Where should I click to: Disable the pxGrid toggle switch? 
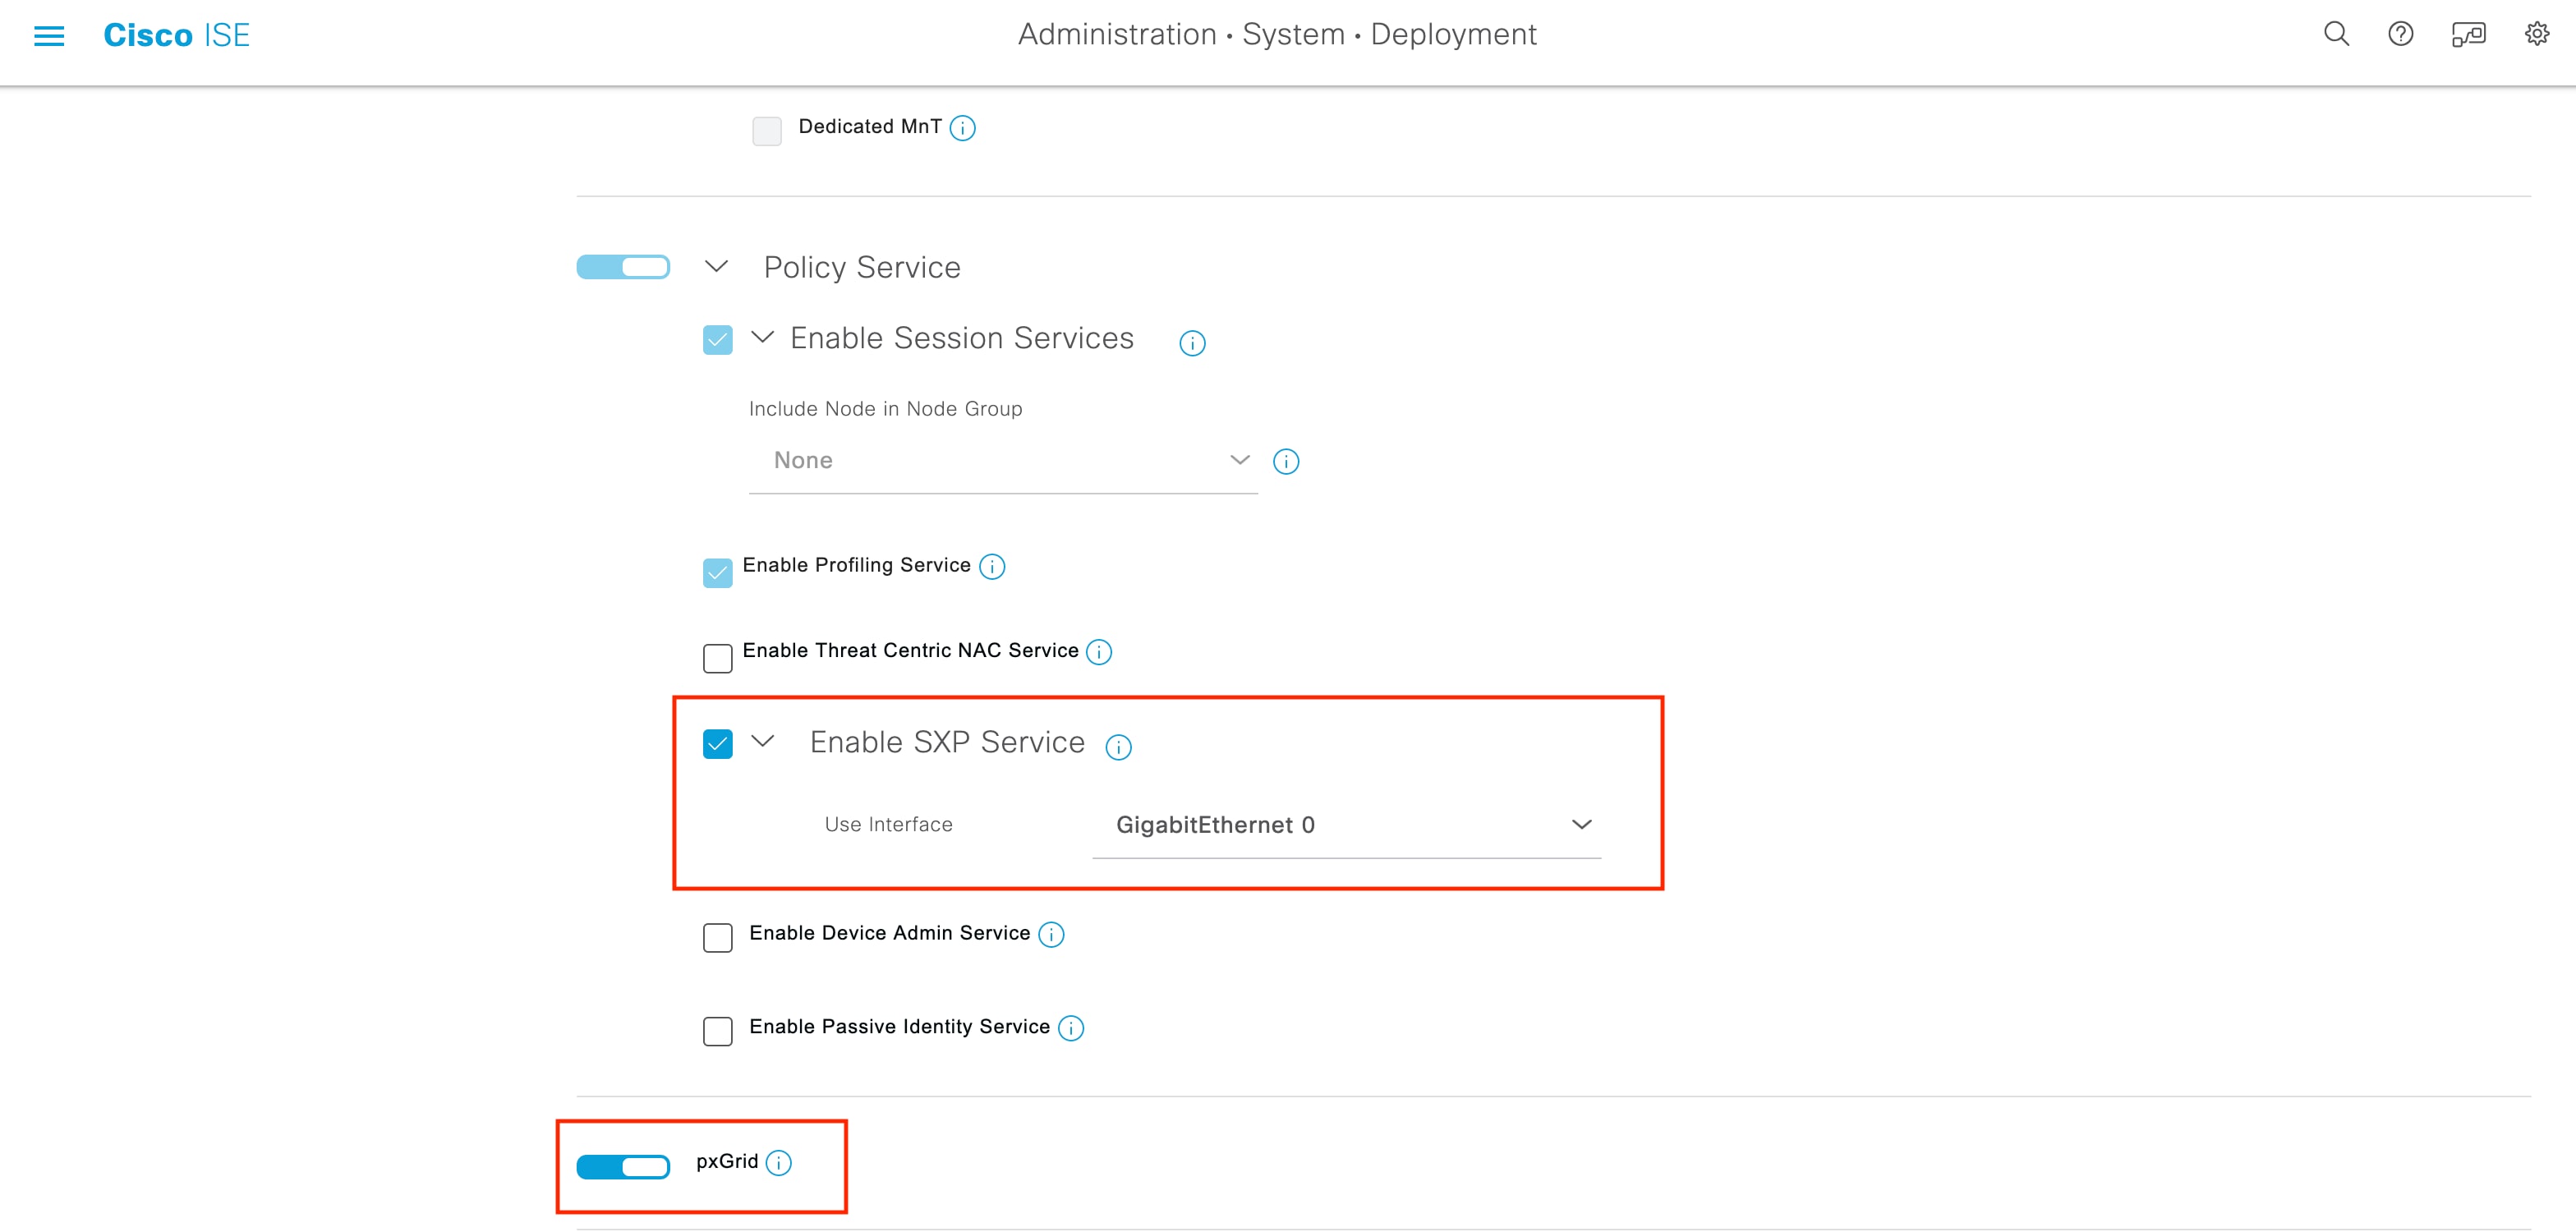(x=623, y=1166)
